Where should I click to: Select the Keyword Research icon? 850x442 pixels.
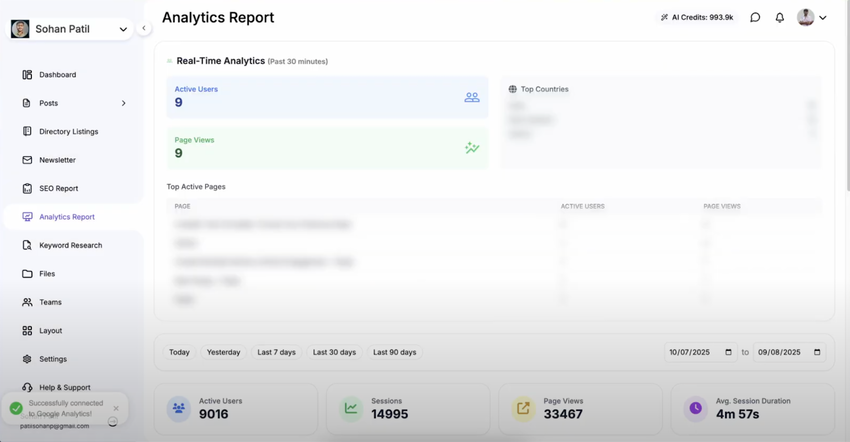(27, 245)
